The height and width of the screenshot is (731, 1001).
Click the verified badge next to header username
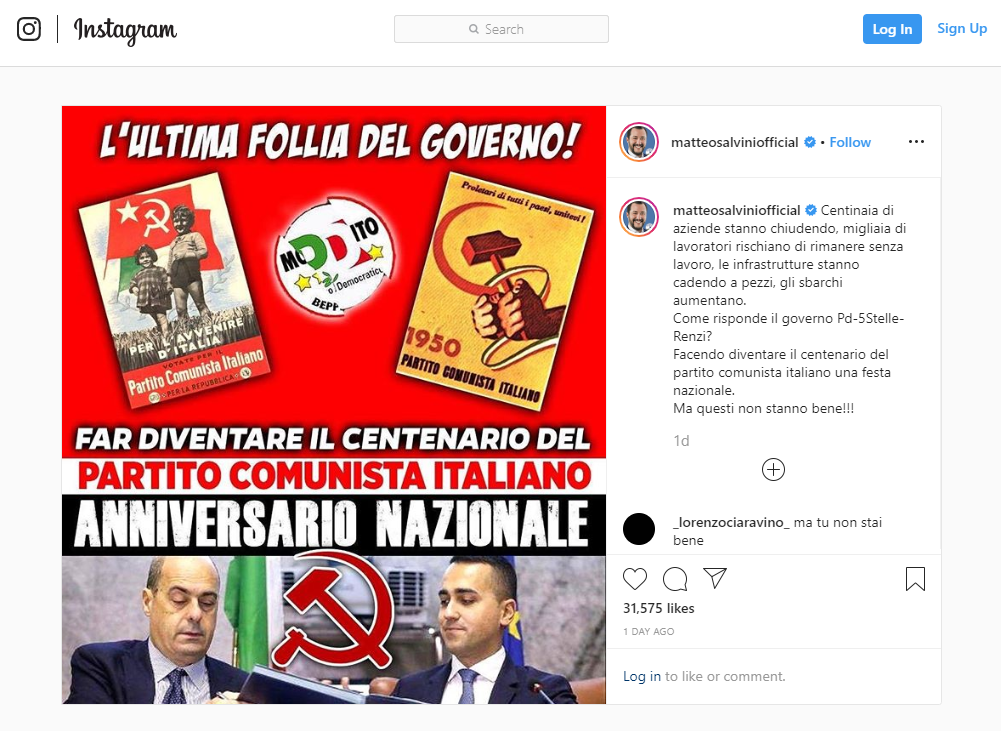click(809, 142)
